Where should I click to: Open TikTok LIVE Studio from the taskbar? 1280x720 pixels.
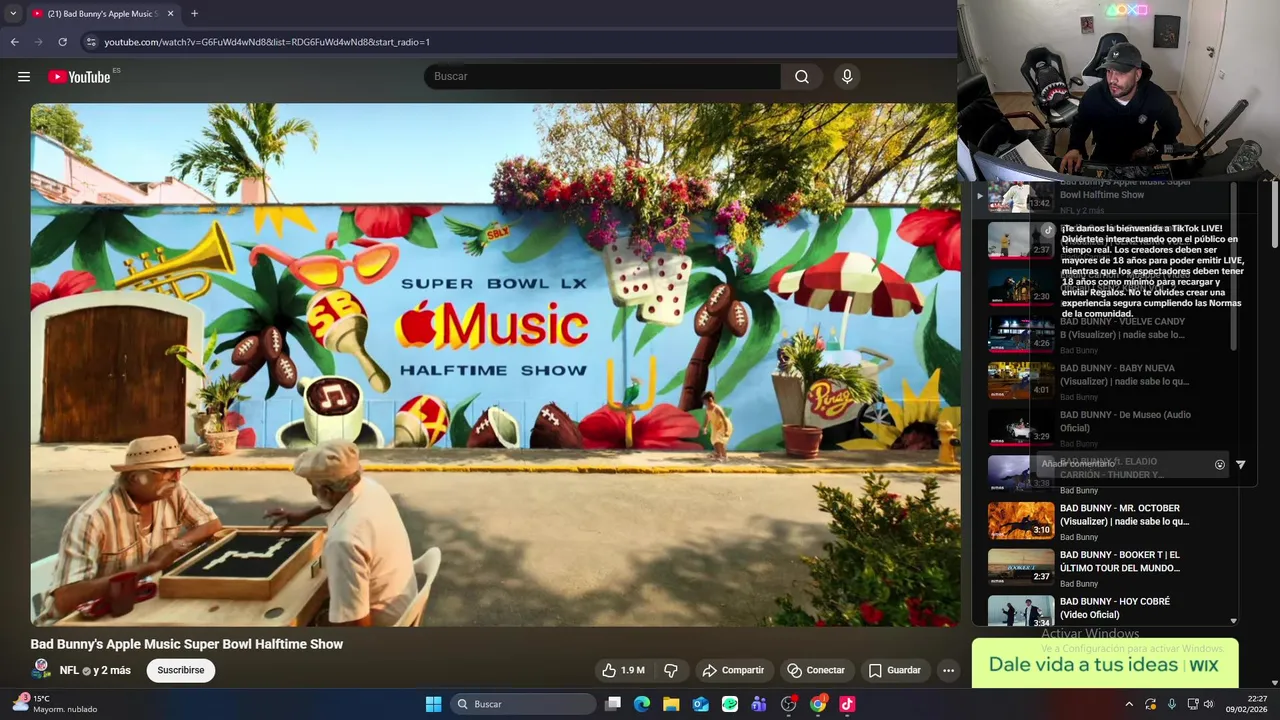click(847, 704)
